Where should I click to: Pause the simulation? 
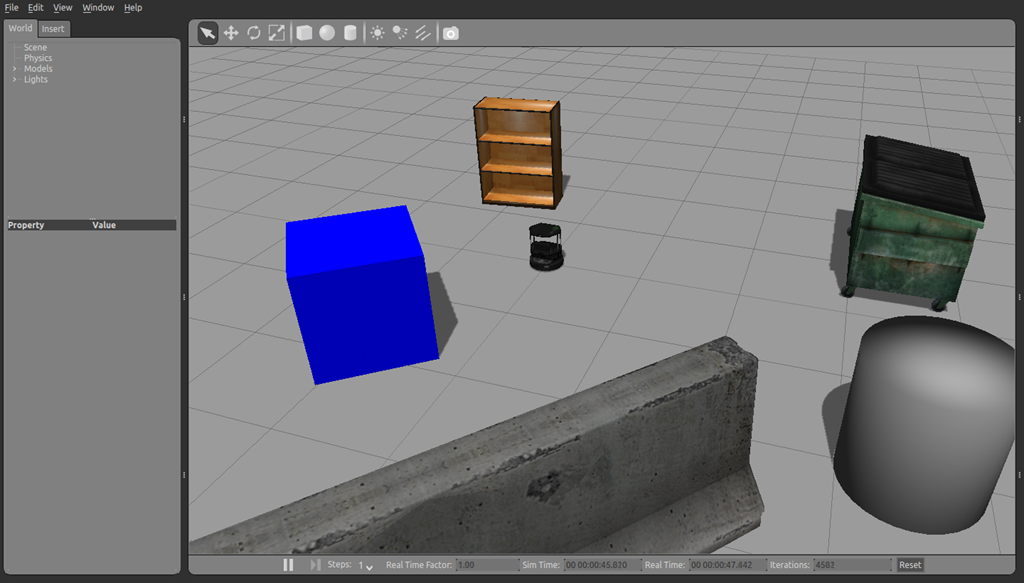pos(288,565)
